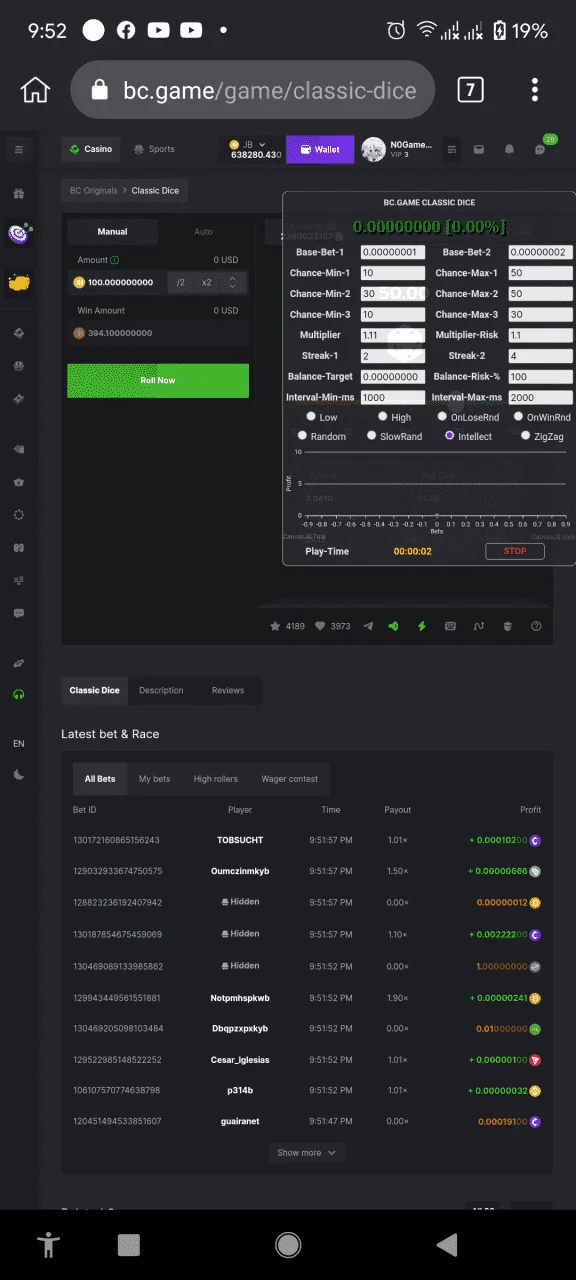576x1280 pixels.
Task: Click the chat bubble sidebar icon
Action: coord(18,613)
